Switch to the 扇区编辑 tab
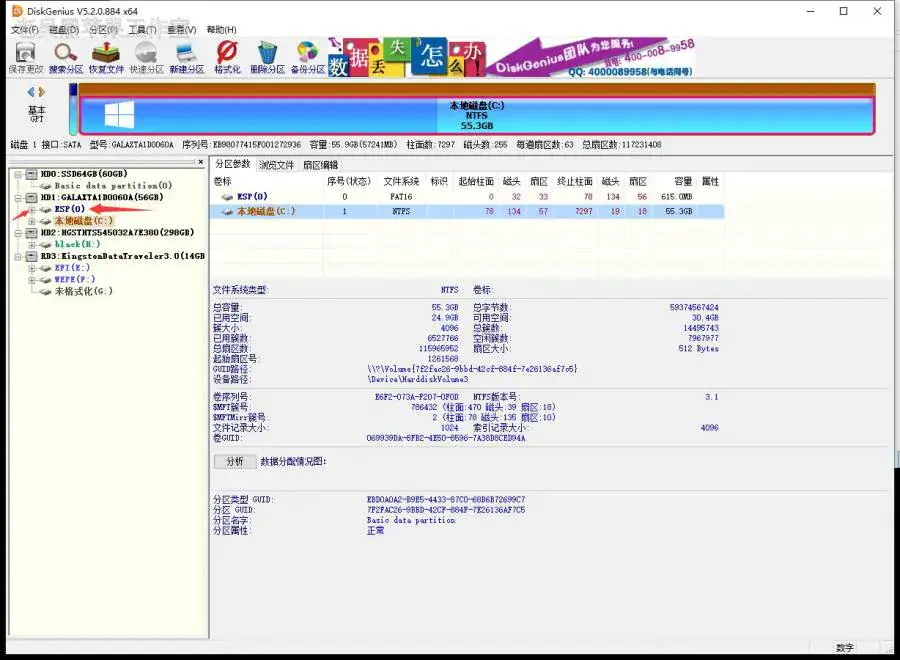The height and width of the screenshot is (660, 900). click(320, 165)
